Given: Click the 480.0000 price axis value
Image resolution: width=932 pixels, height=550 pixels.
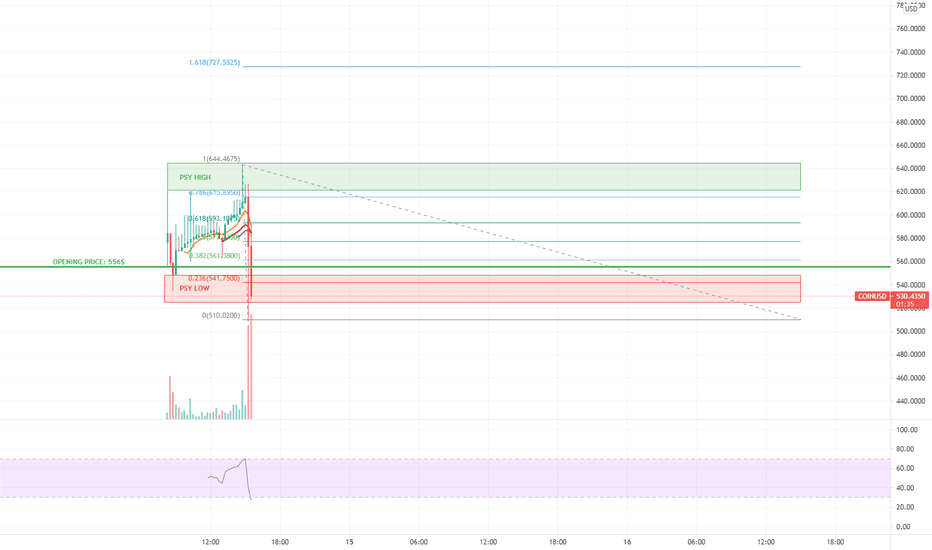Looking at the screenshot, I should (911, 354).
